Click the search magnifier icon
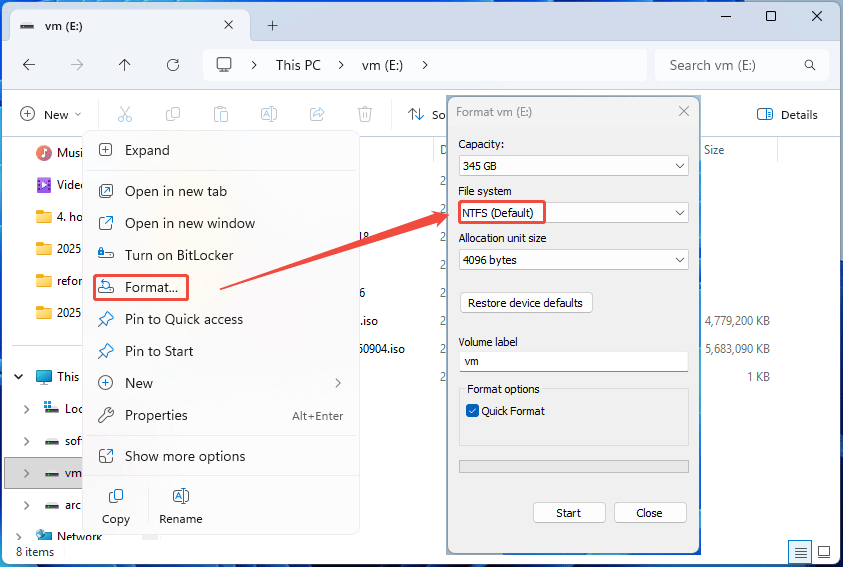 810,65
